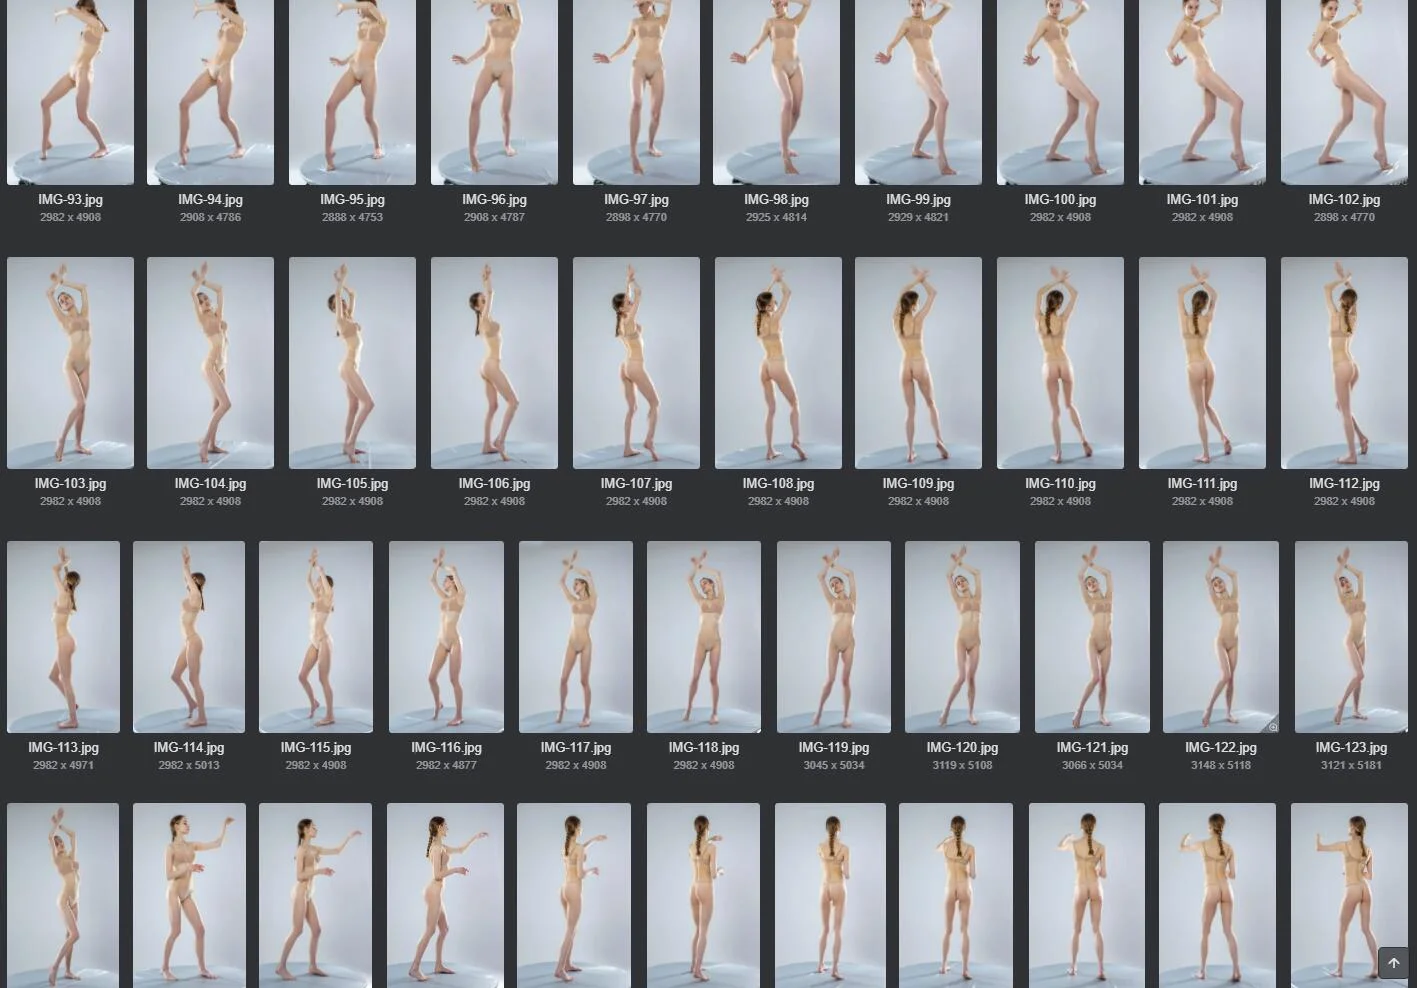The width and height of the screenshot is (1417, 988).
Task: Click the 2925 x 4814 dimensions text
Action: [x=776, y=217]
